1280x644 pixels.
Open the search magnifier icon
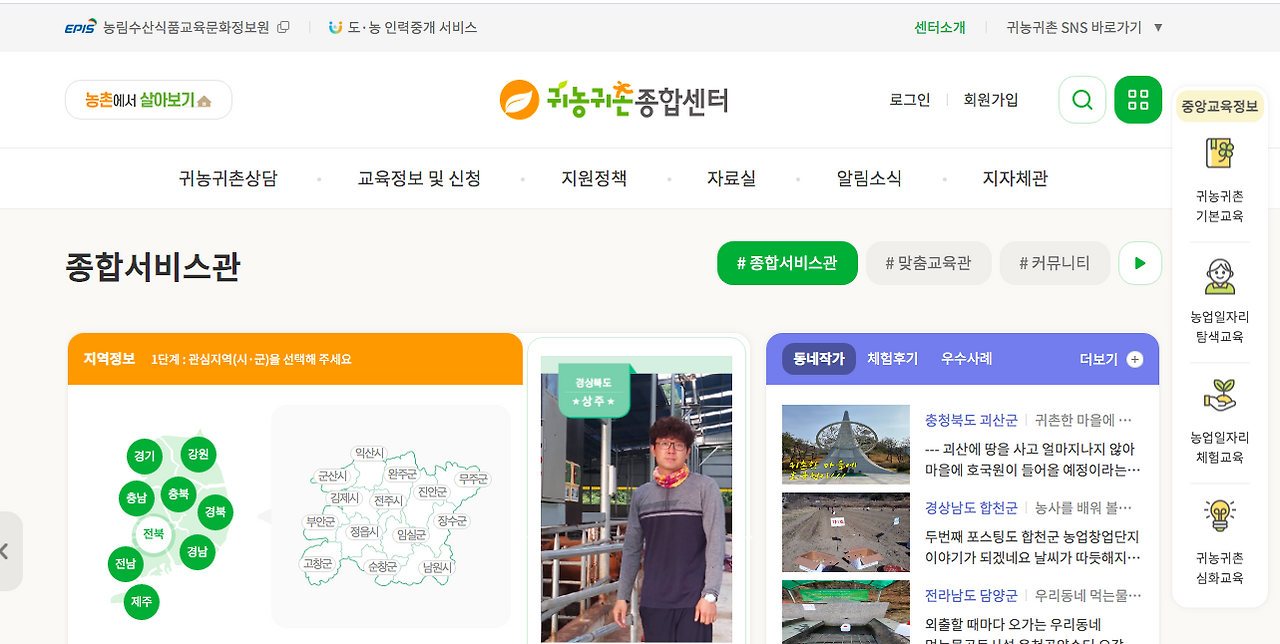click(1082, 99)
